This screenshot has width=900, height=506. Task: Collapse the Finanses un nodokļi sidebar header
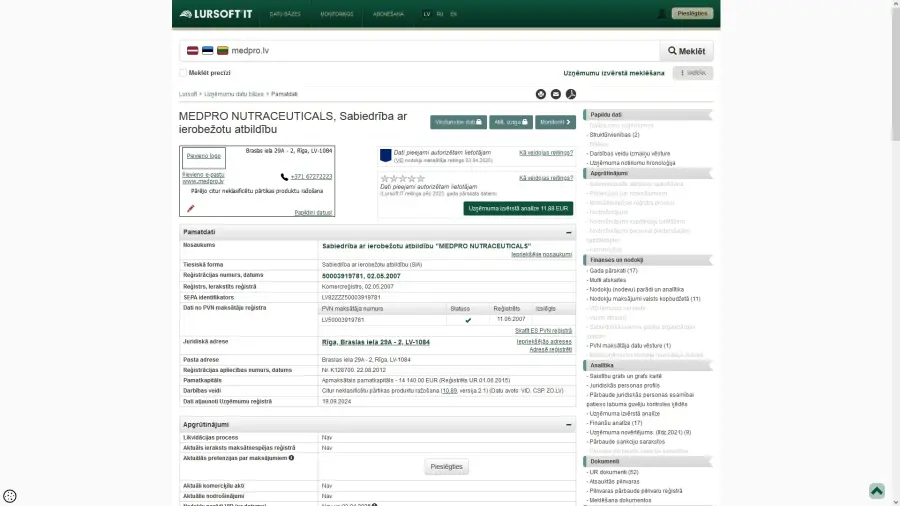point(647,260)
